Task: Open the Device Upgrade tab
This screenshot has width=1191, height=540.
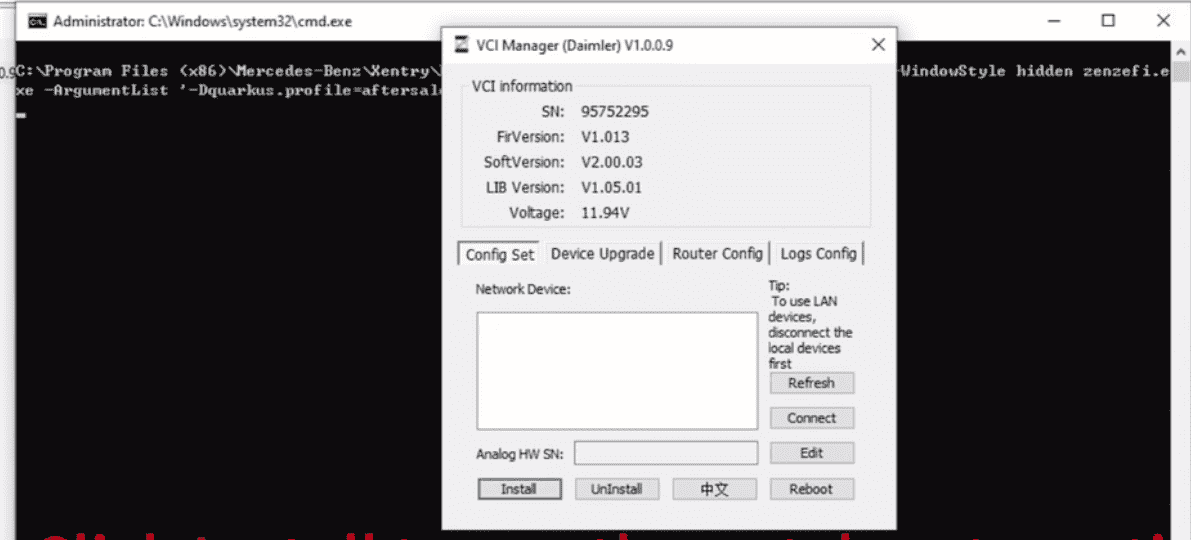Action: pyautogui.click(x=602, y=254)
